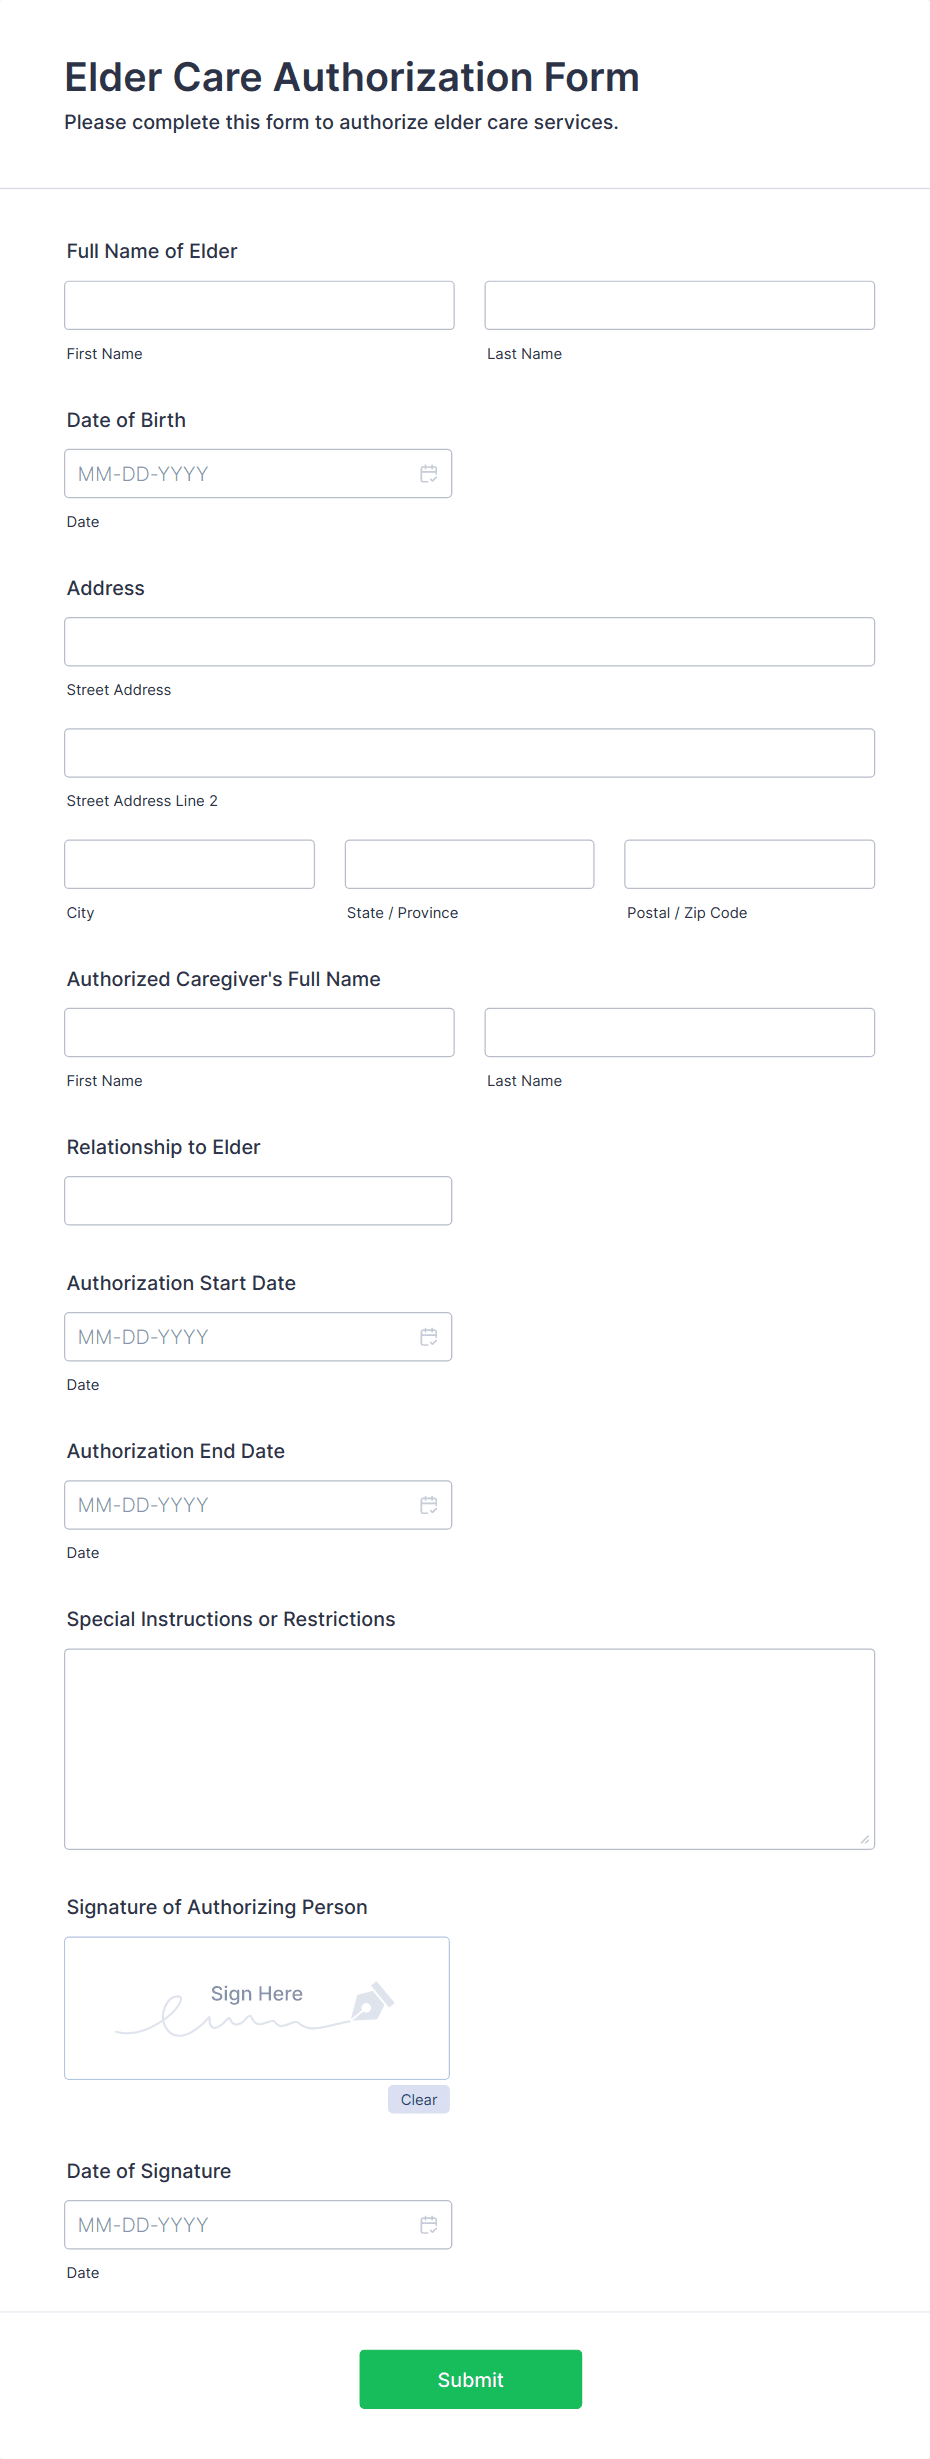Focus the Street Address field
This screenshot has width=930, height=2459.
click(469, 642)
